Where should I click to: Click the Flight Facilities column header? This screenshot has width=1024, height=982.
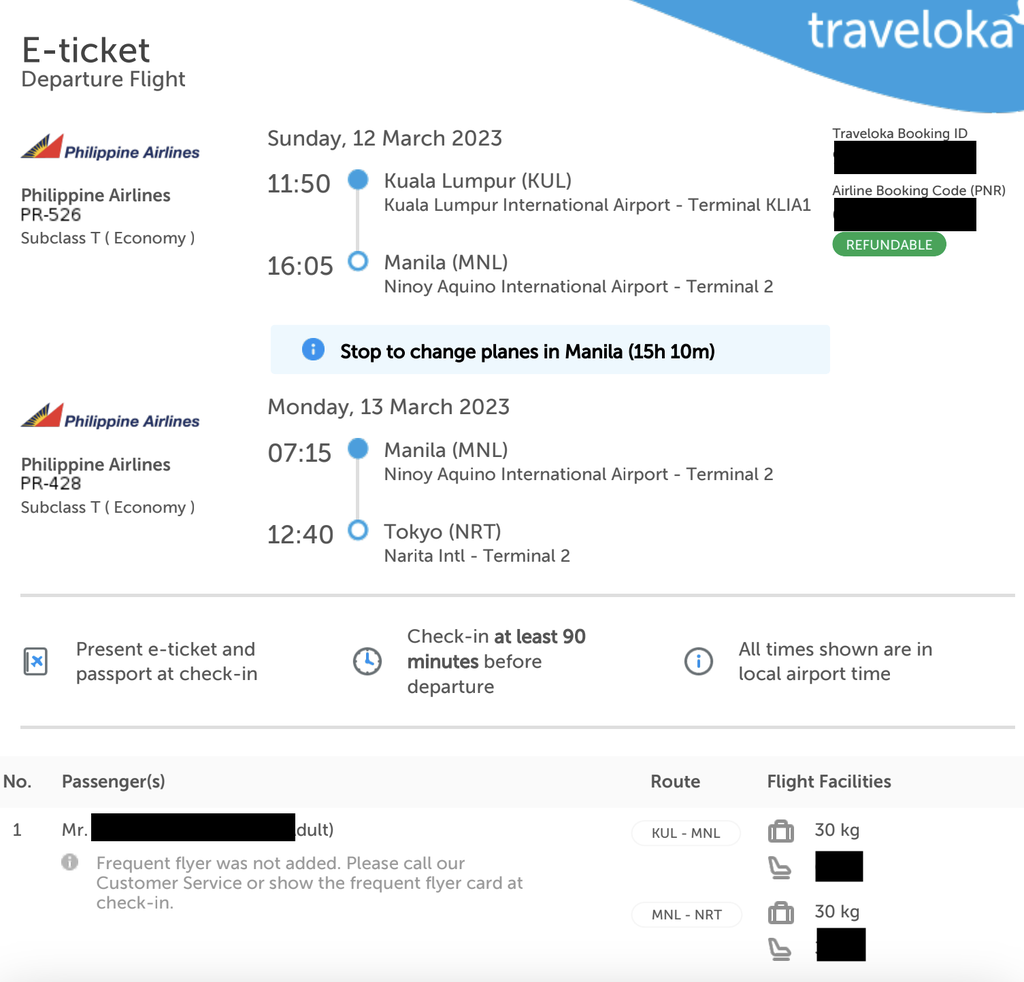829,782
